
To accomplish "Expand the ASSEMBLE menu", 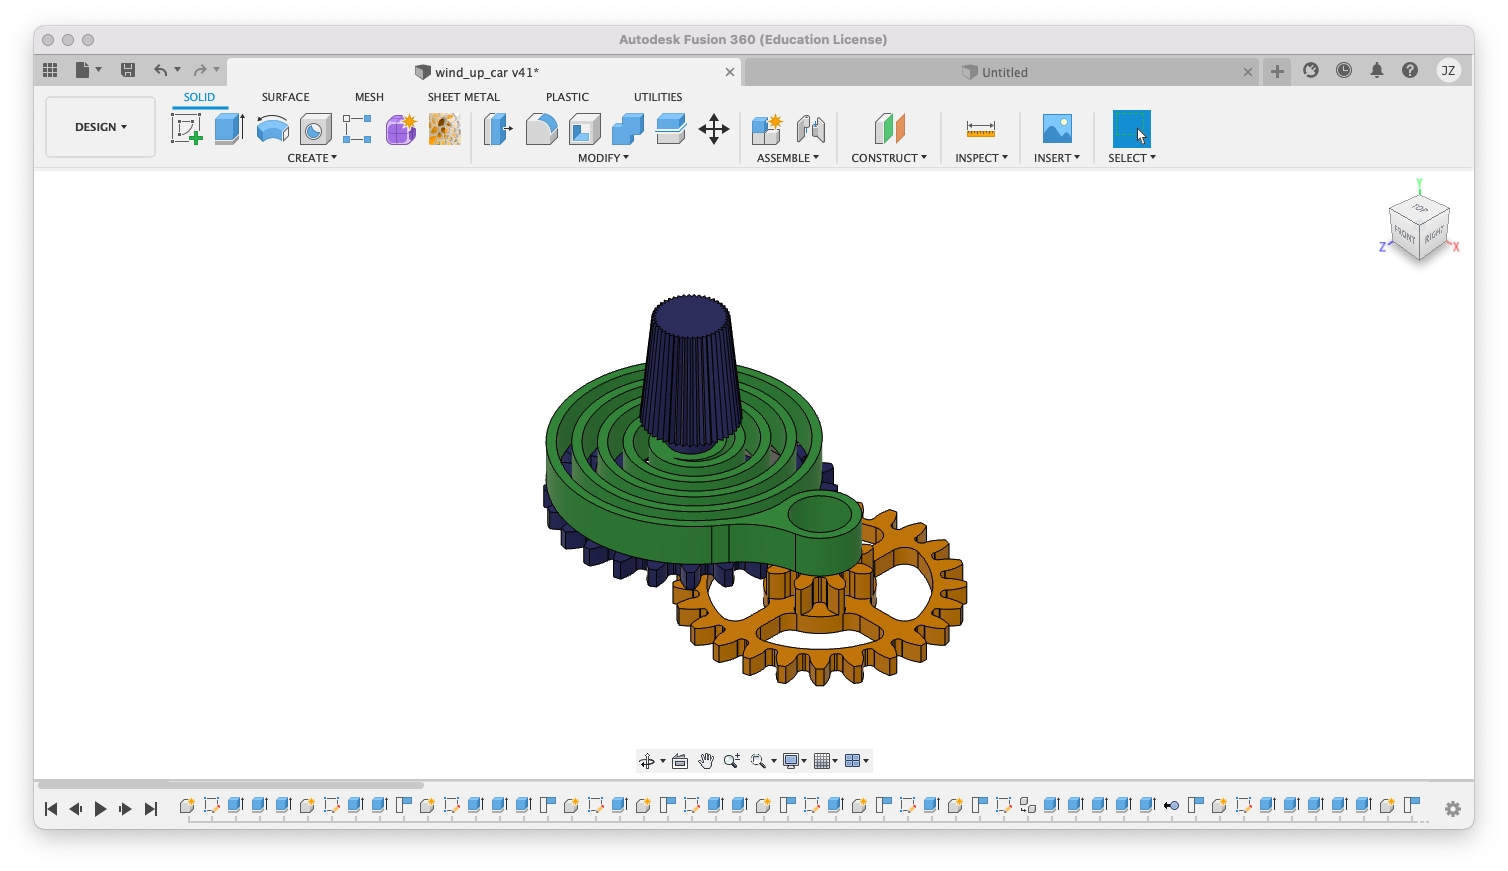I will click(x=788, y=158).
